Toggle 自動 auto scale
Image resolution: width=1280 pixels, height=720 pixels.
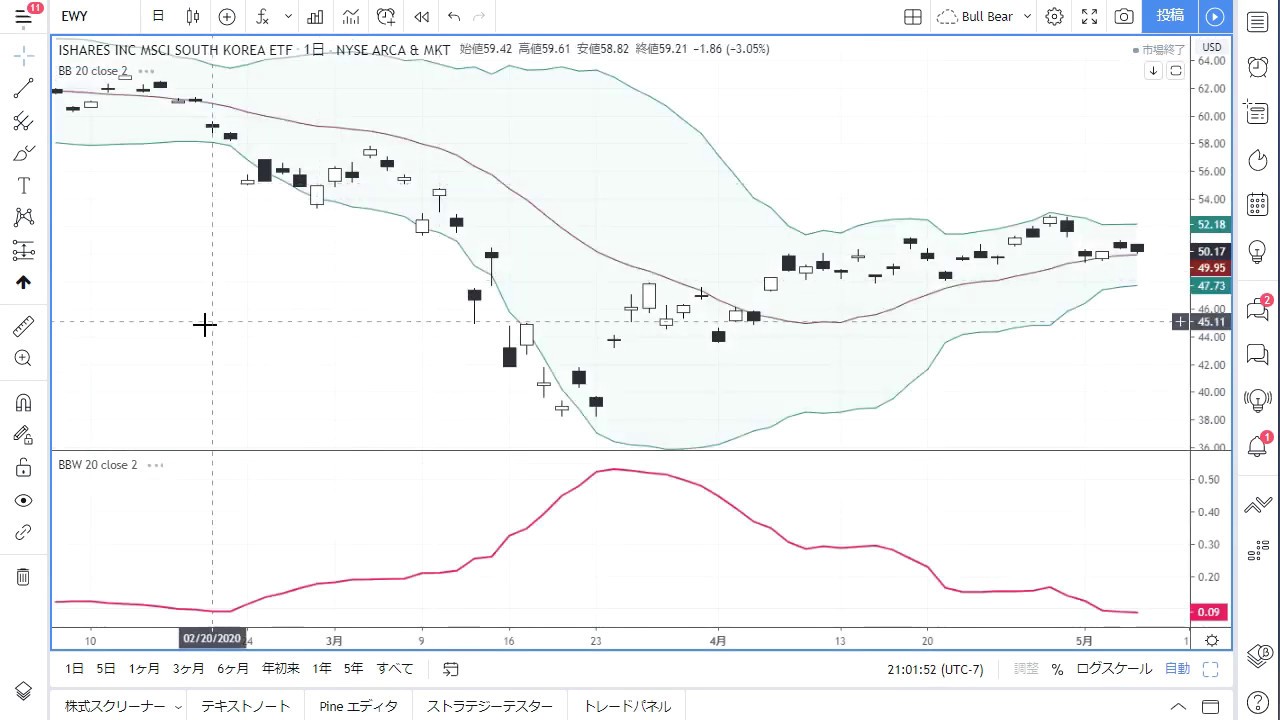tap(1178, 669)
